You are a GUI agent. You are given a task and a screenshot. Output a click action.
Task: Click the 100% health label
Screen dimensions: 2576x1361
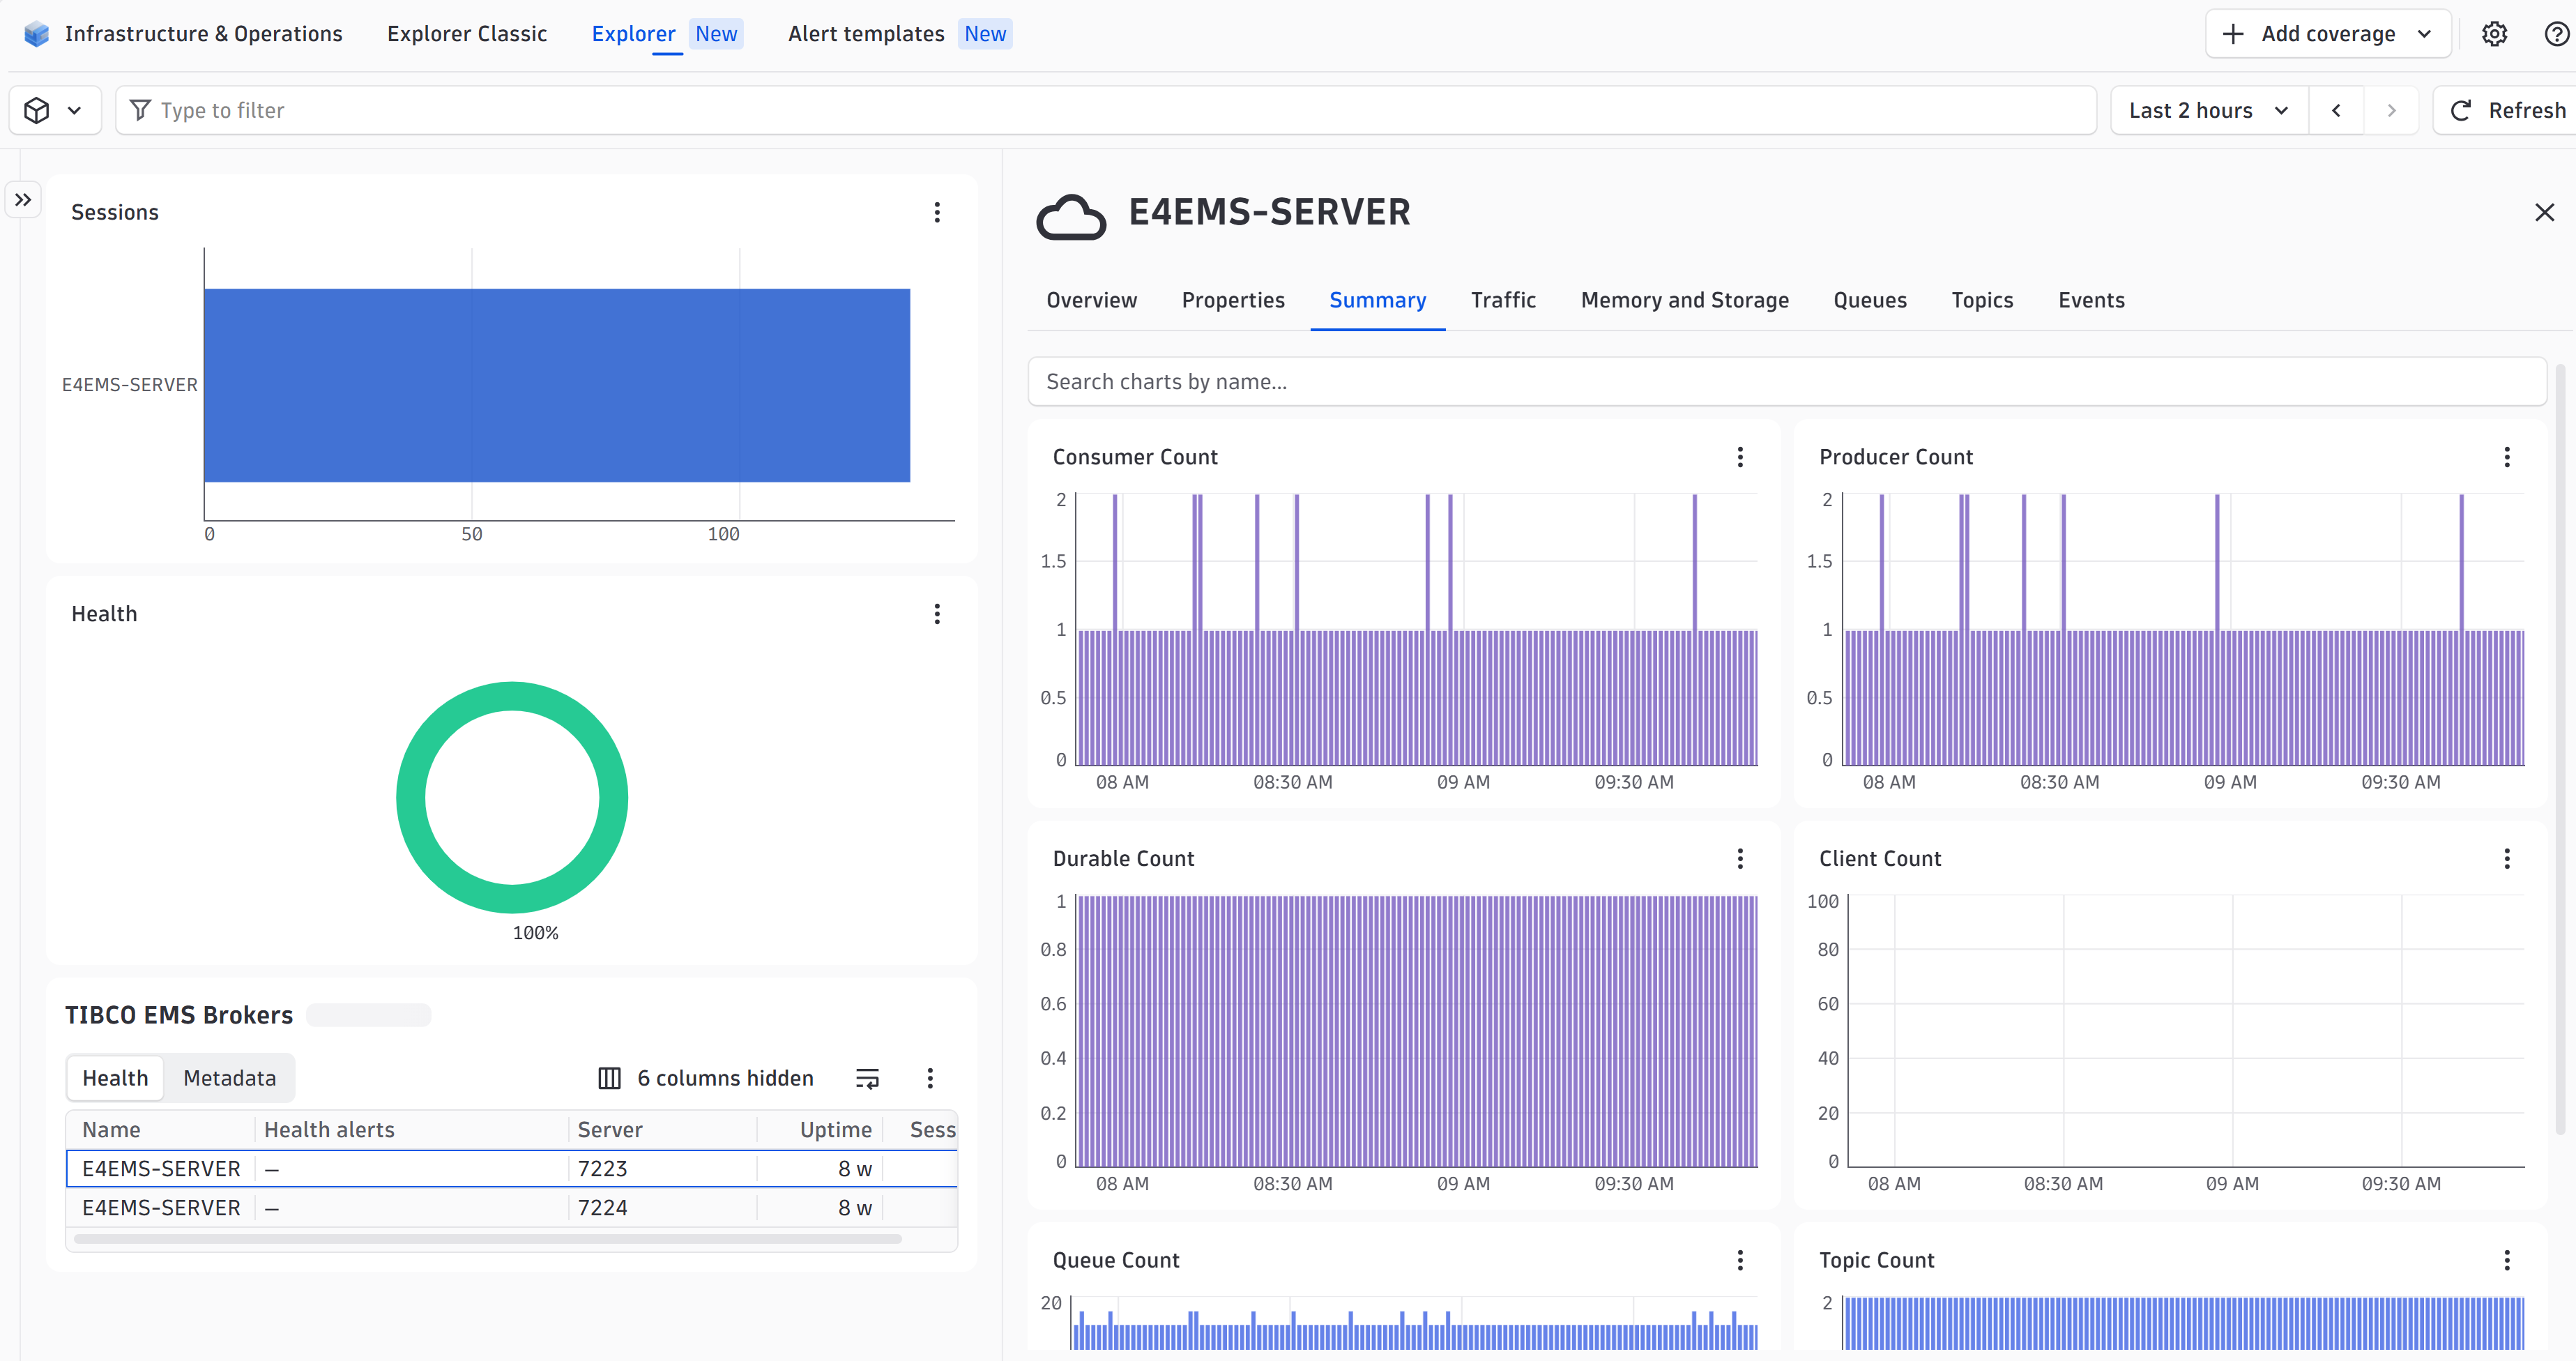[x=535, y=932]
